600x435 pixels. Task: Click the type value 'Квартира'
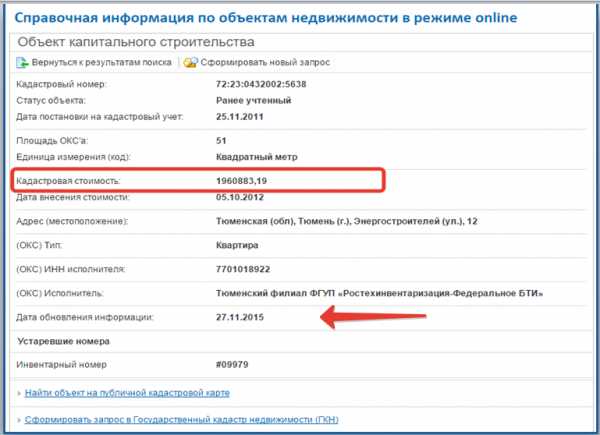click(x=237, y=245)
